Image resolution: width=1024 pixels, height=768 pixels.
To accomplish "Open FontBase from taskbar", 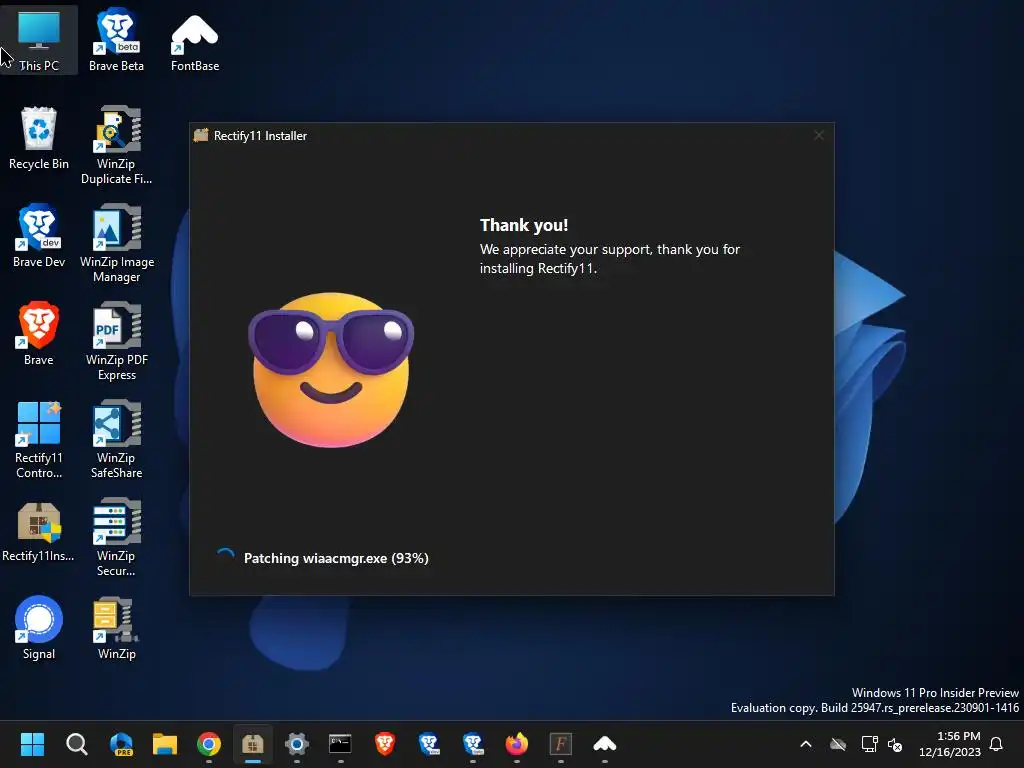I will coord(605,744).
